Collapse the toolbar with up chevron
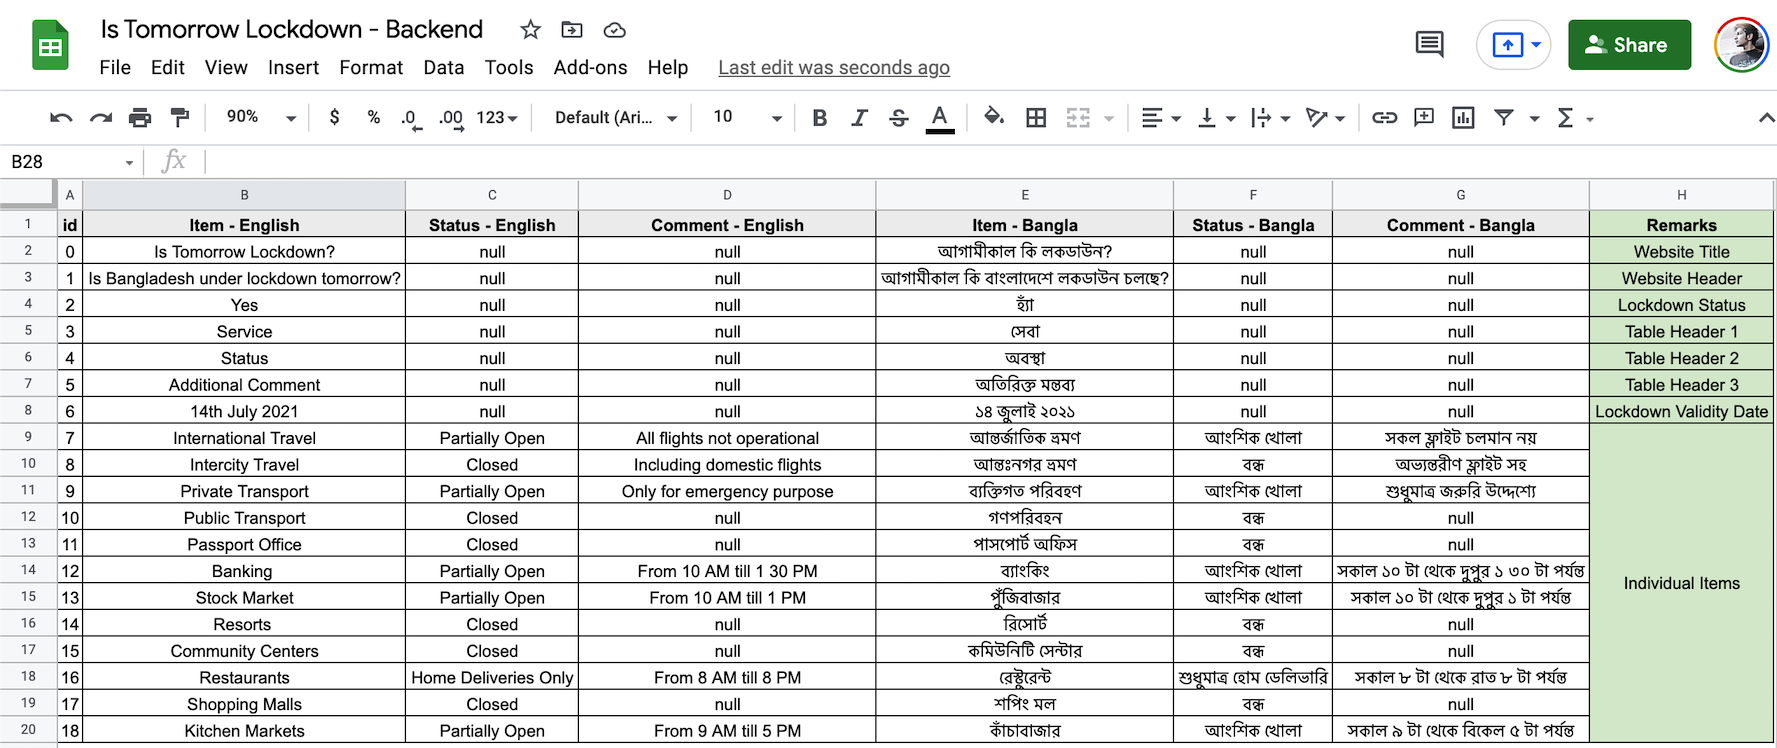The height and width of the screenshot is (748, 1777). click(x=1766, y=118)
